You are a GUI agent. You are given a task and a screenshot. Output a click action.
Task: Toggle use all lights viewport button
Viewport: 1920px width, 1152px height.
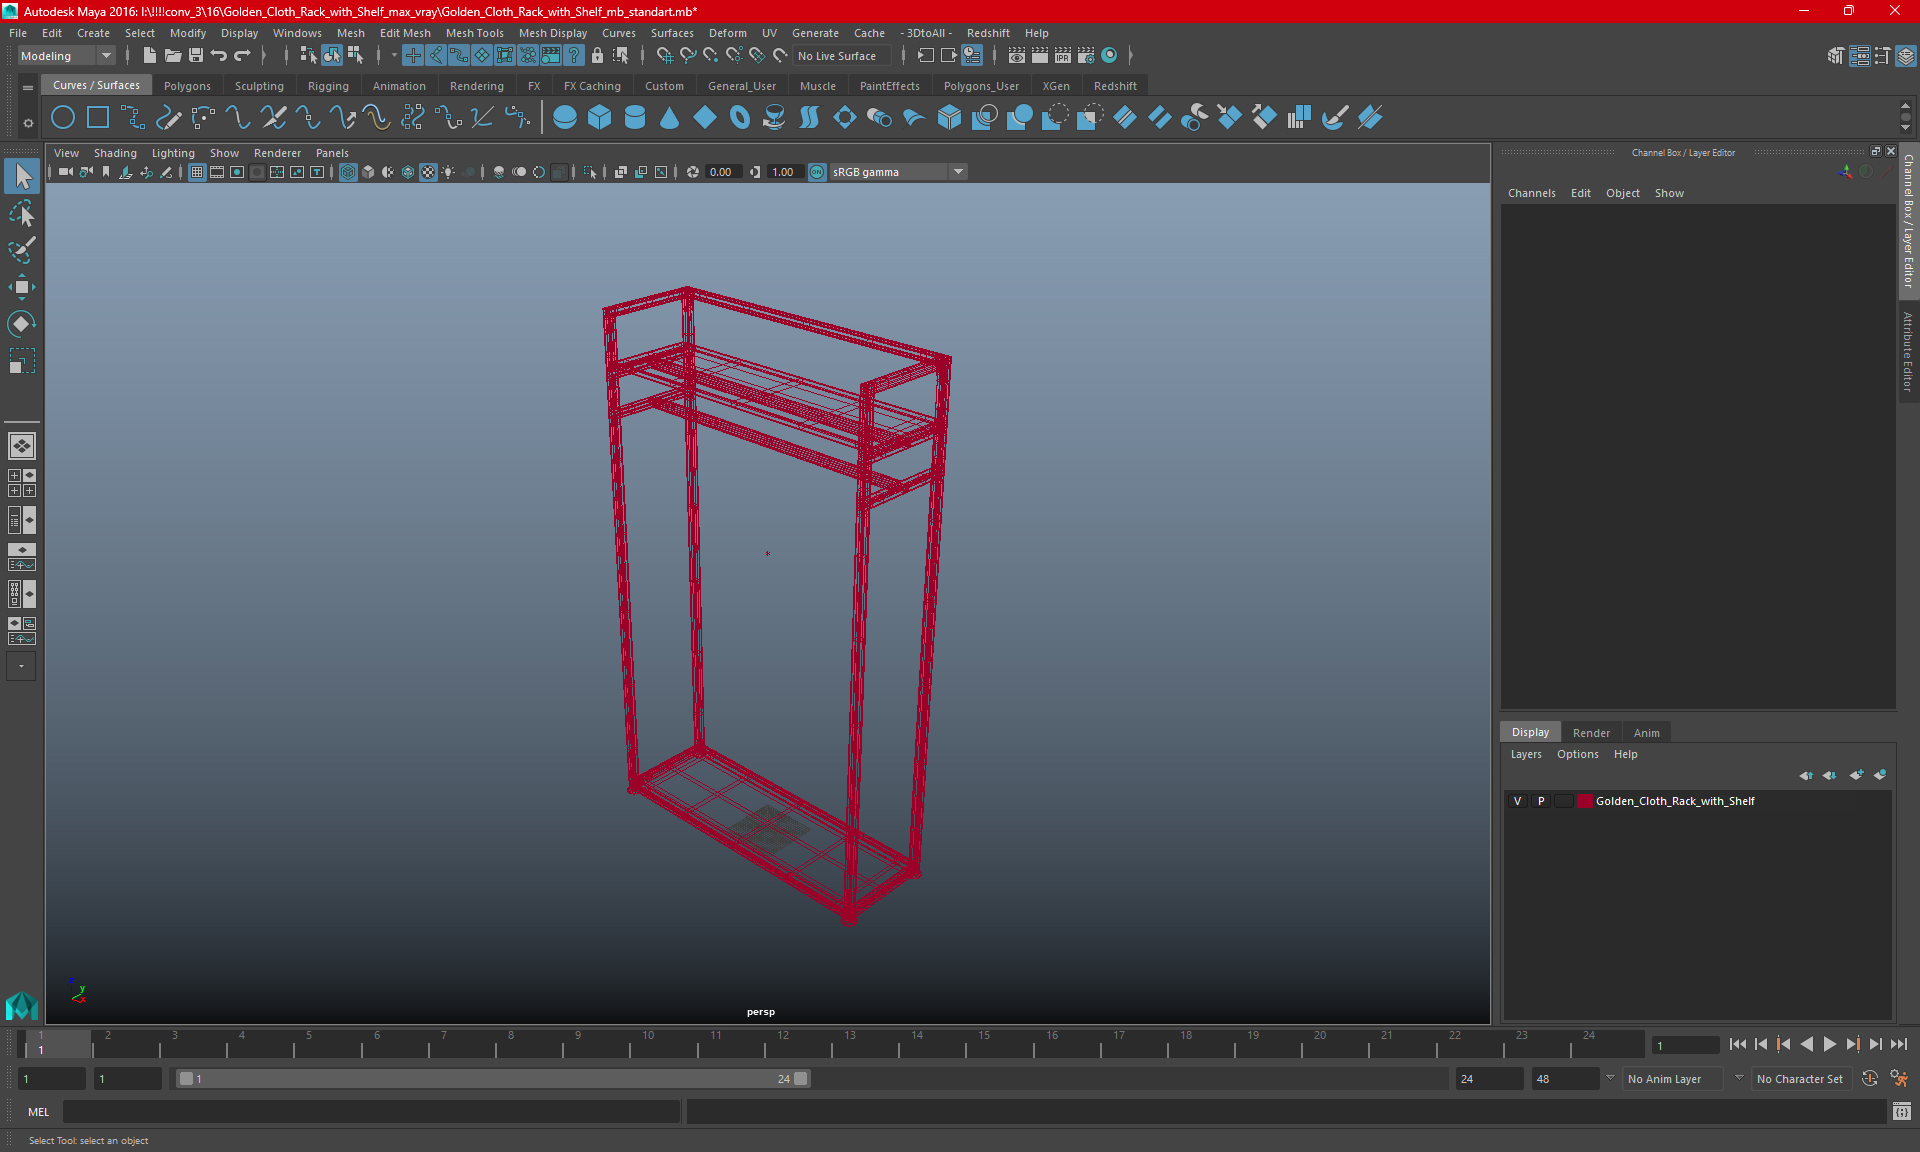pos(448,172)
